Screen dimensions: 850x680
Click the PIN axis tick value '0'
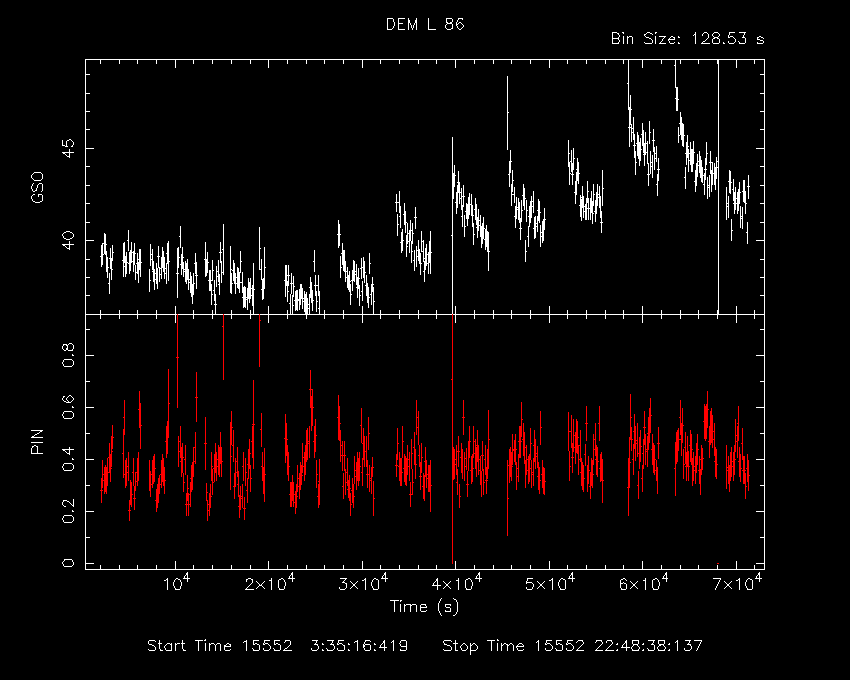(68, 563)
